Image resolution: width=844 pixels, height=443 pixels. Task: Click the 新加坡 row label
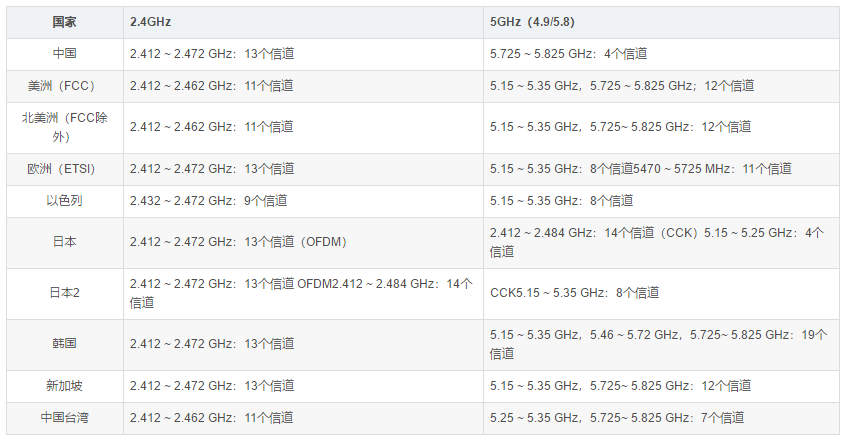click(x=65, y=386)
